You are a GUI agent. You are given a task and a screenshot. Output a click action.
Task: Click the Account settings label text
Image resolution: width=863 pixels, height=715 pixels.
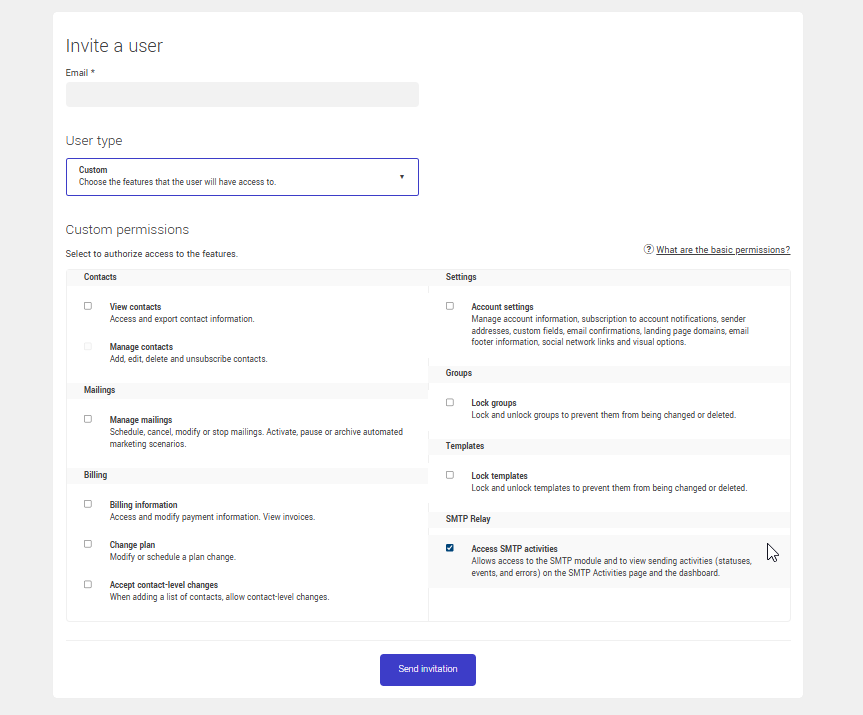(x=502, y=307)
